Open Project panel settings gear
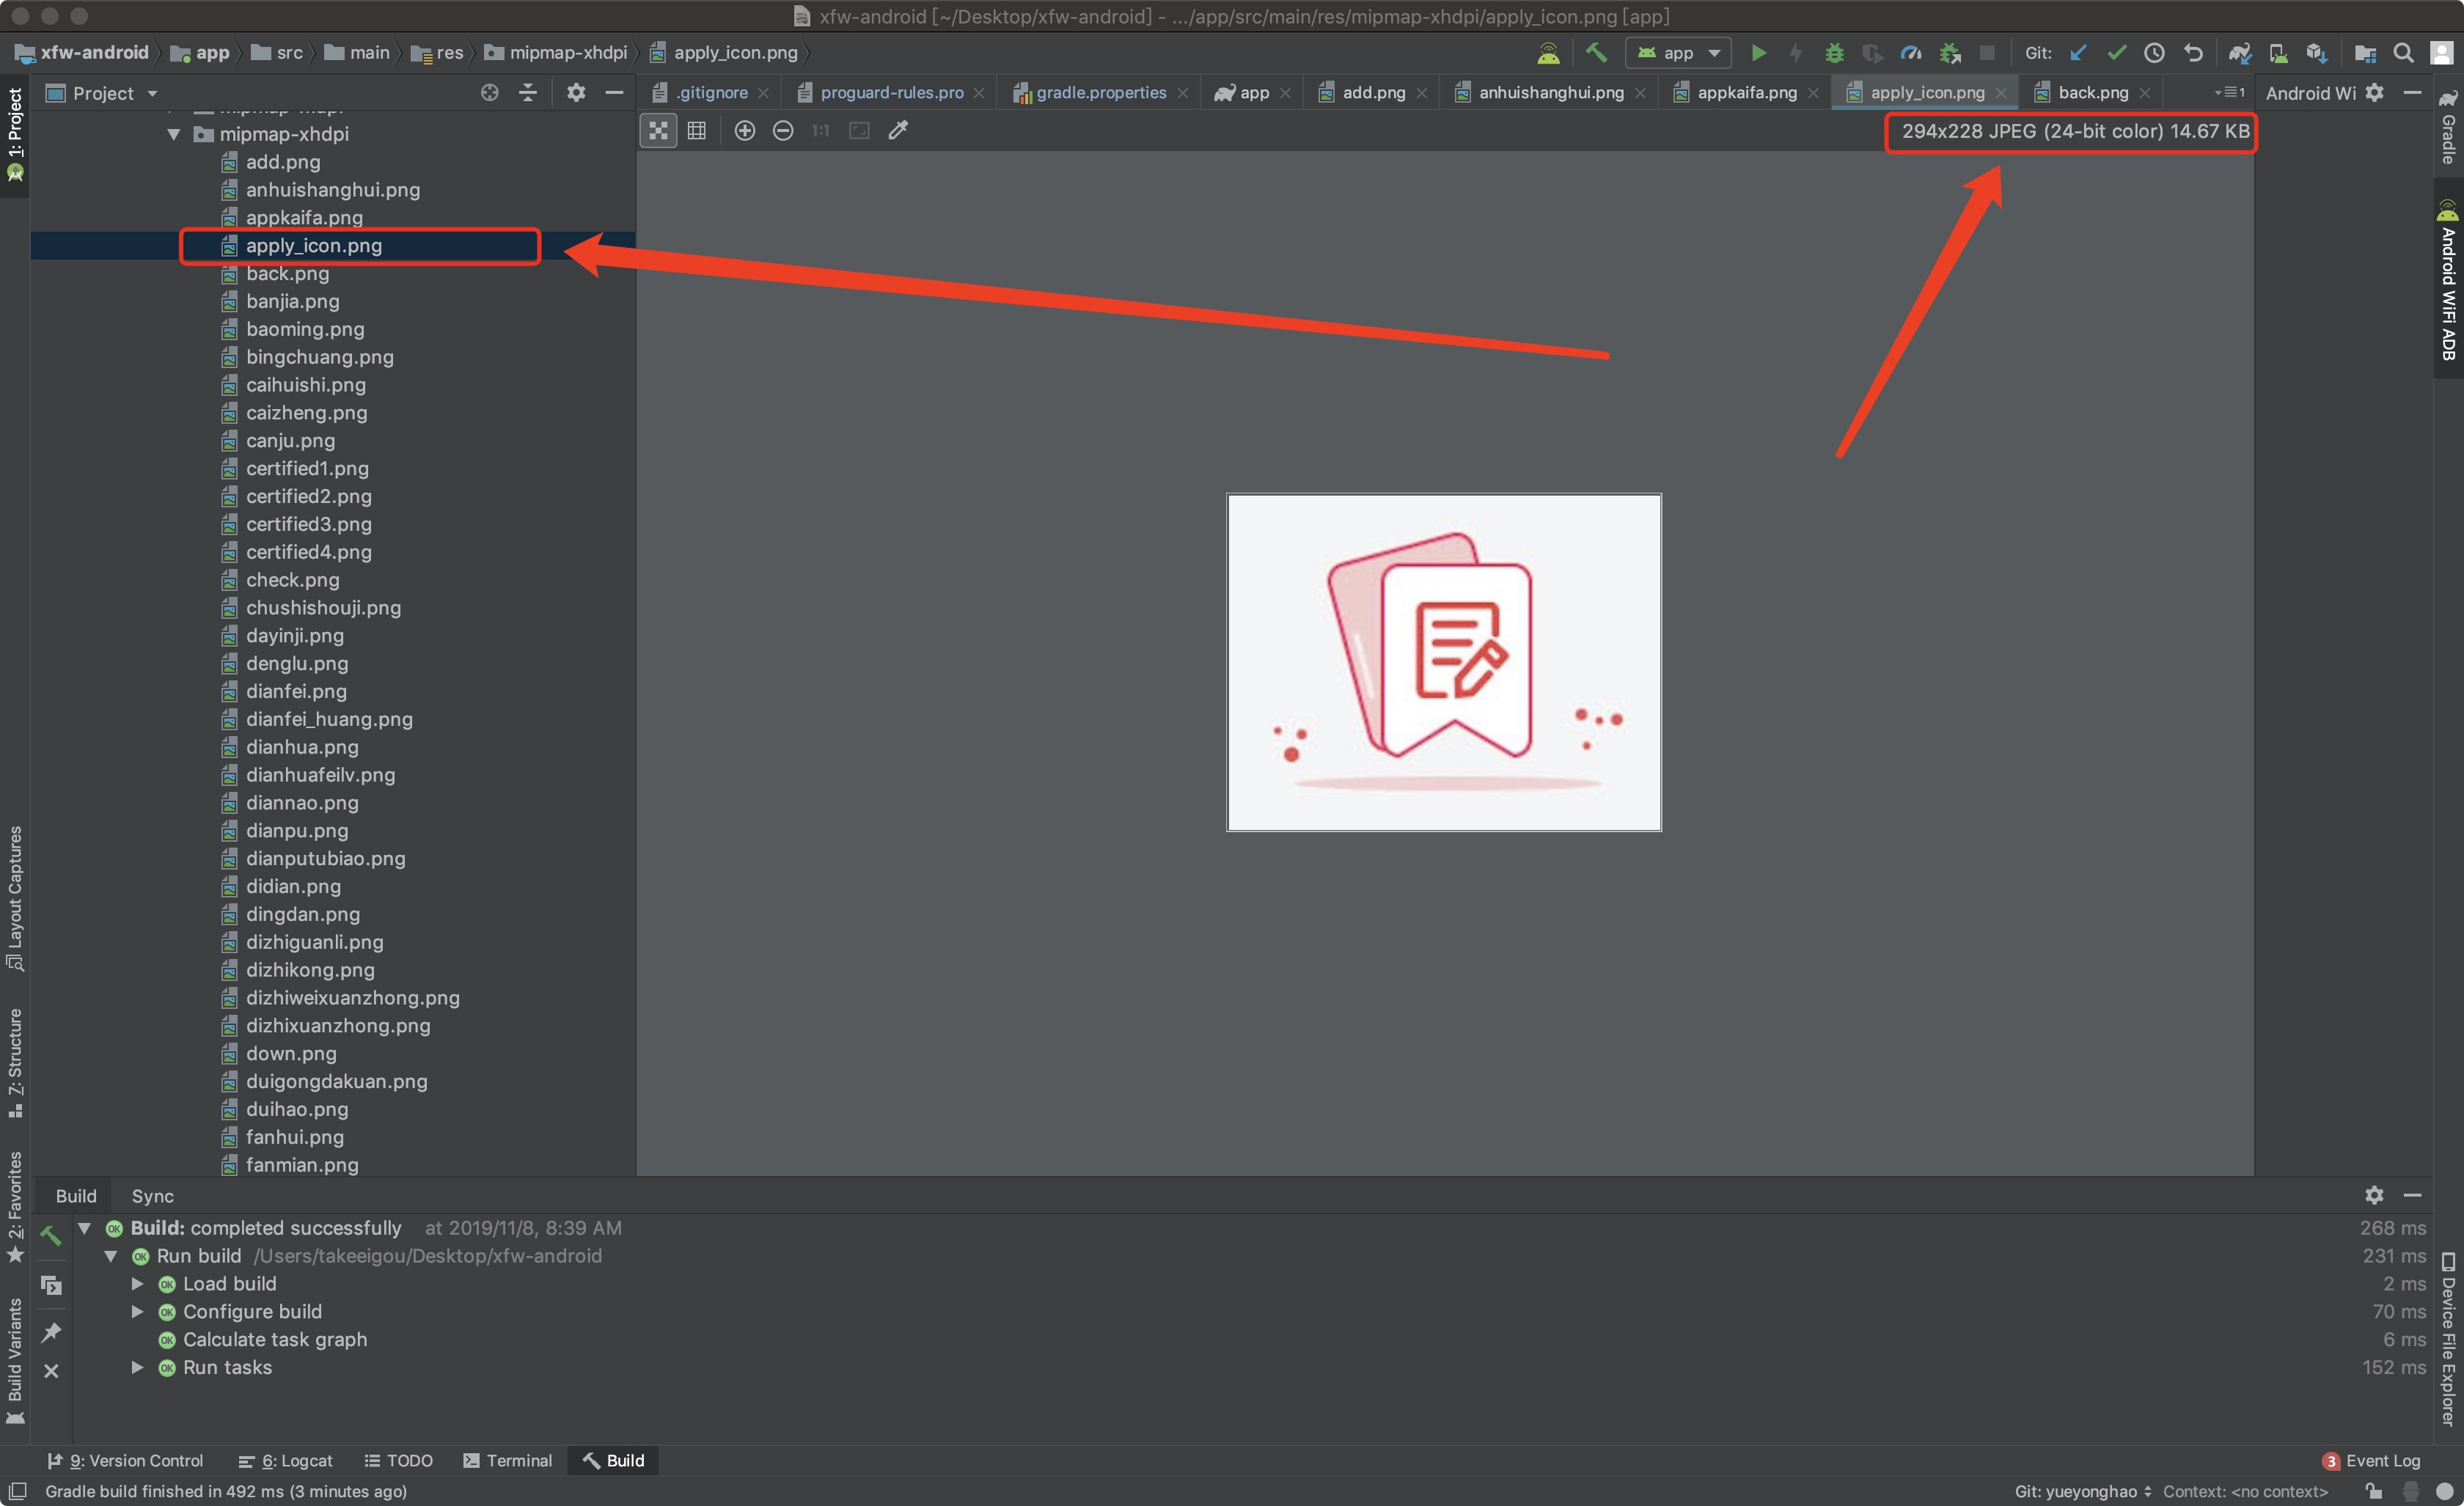The height and width of the screenshot is (1506, 2464). 576,93
